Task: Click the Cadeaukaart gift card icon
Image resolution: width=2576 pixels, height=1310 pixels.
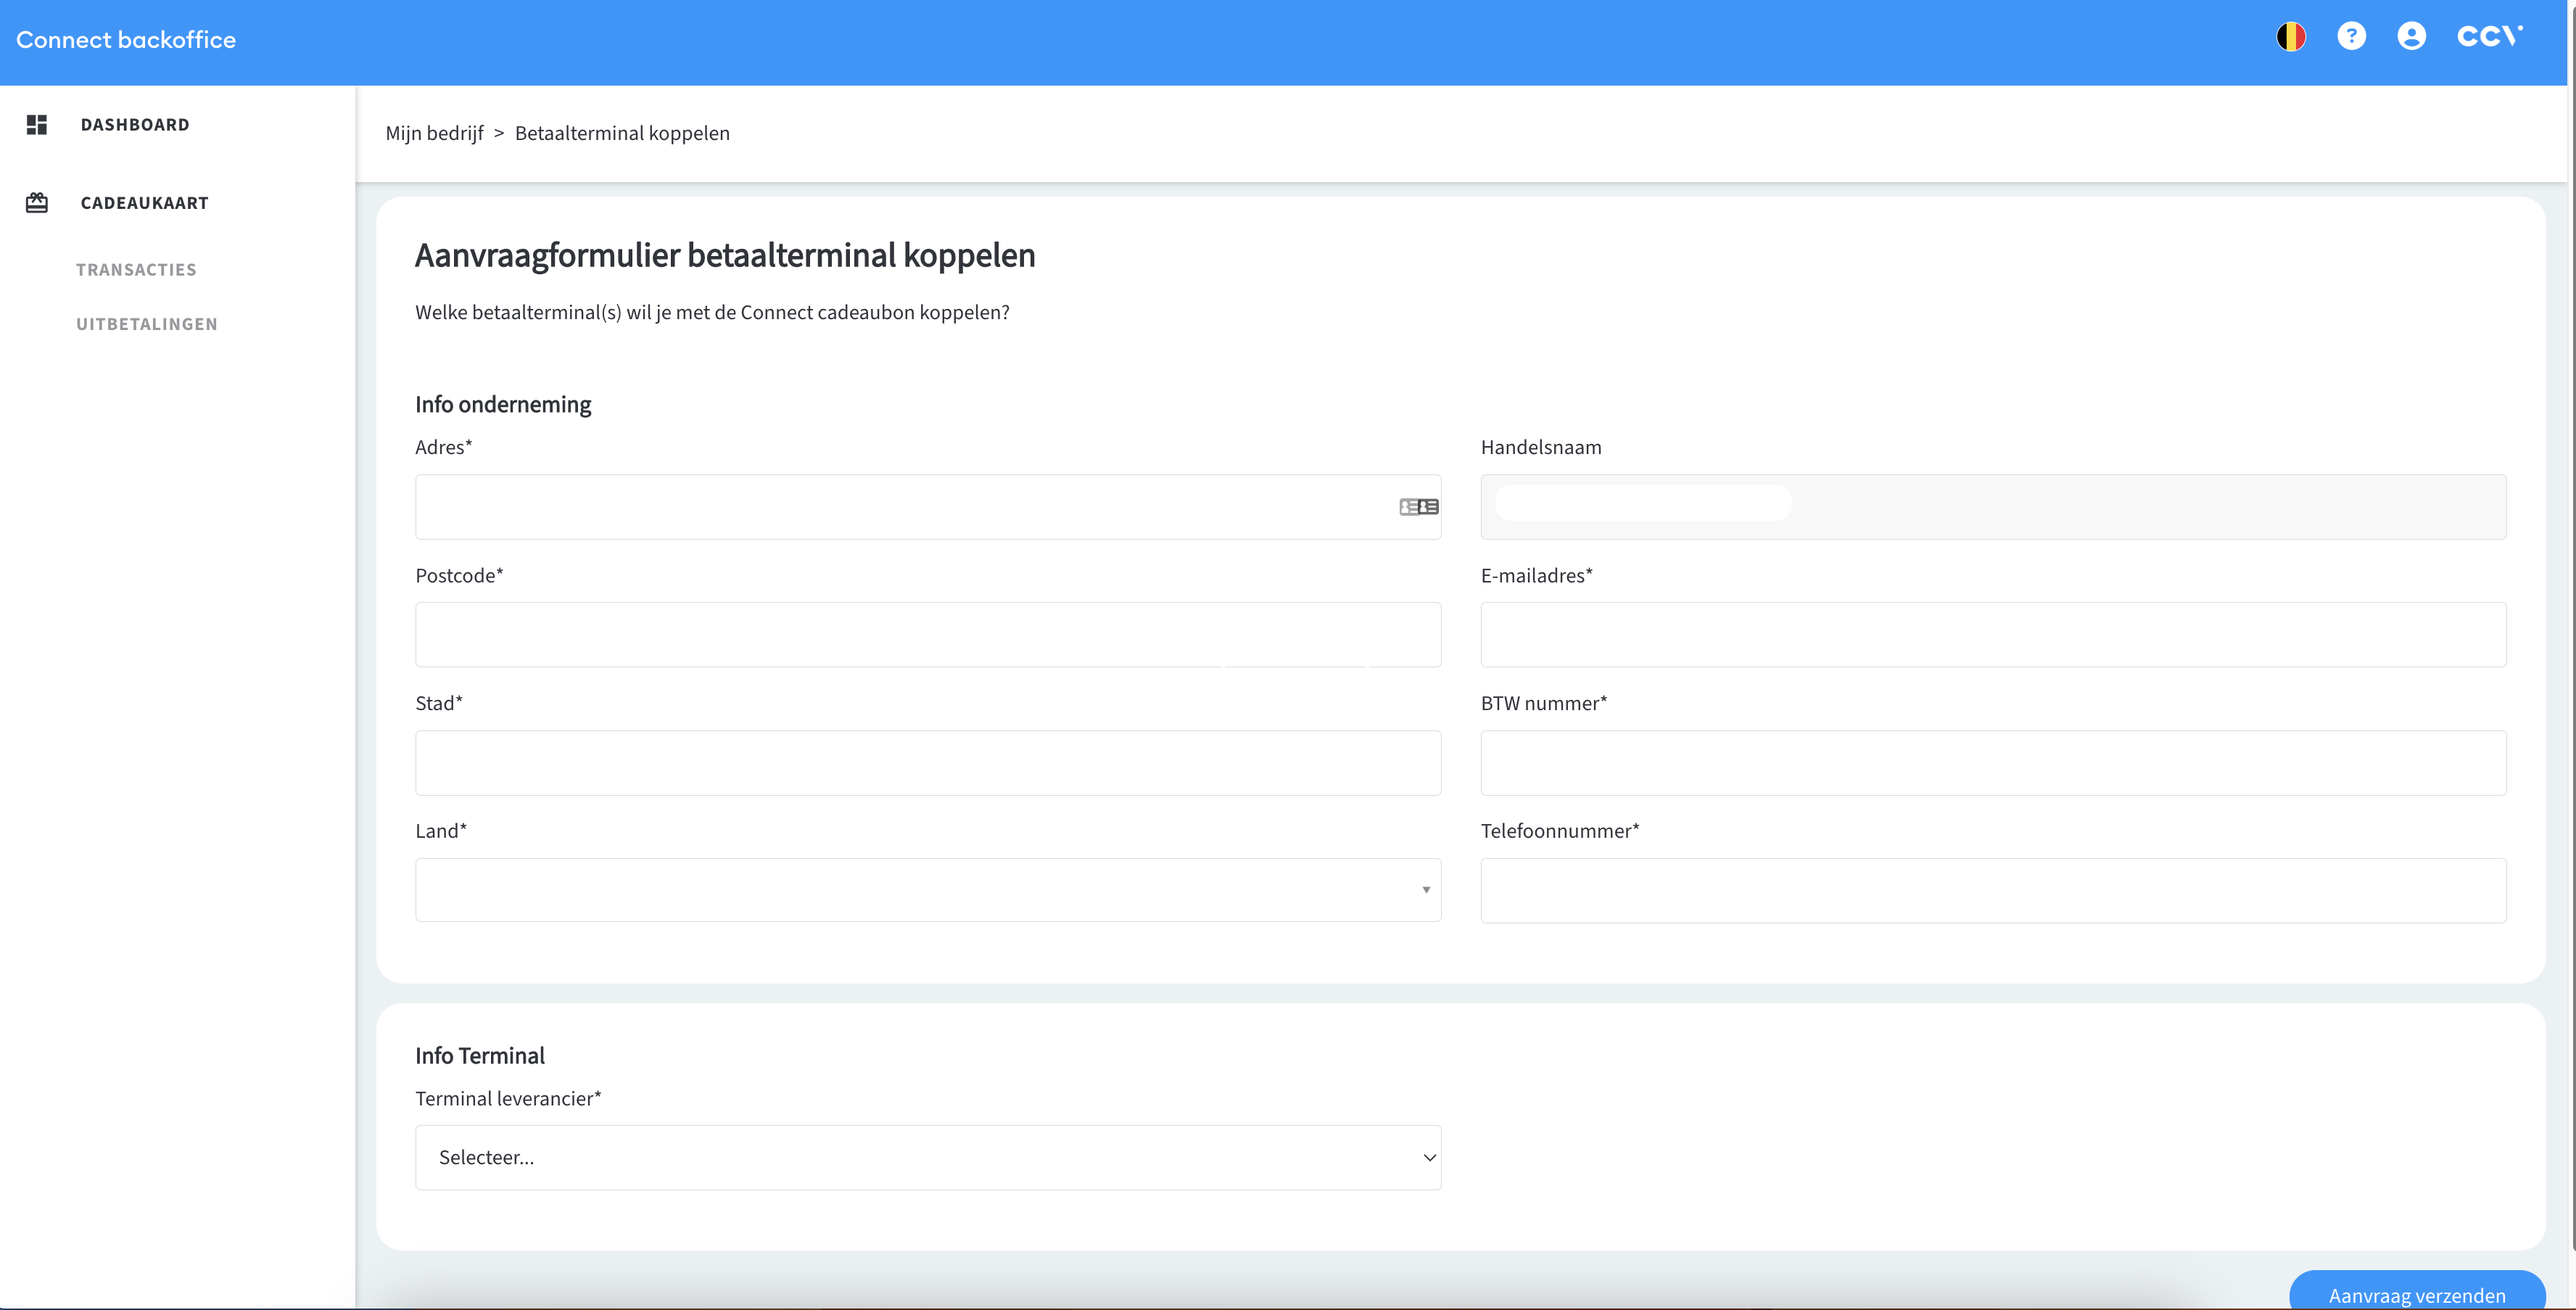Action: tap(37, 203)
